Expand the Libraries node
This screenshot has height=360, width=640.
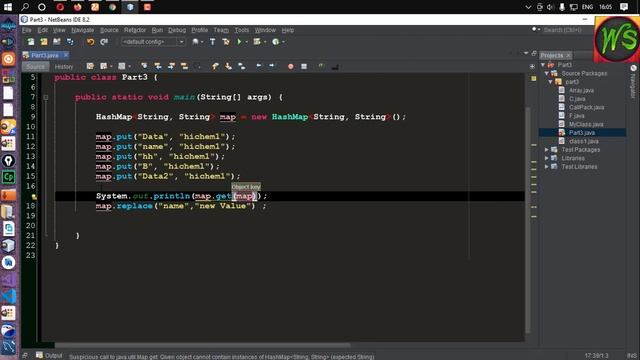click(547, 158)
